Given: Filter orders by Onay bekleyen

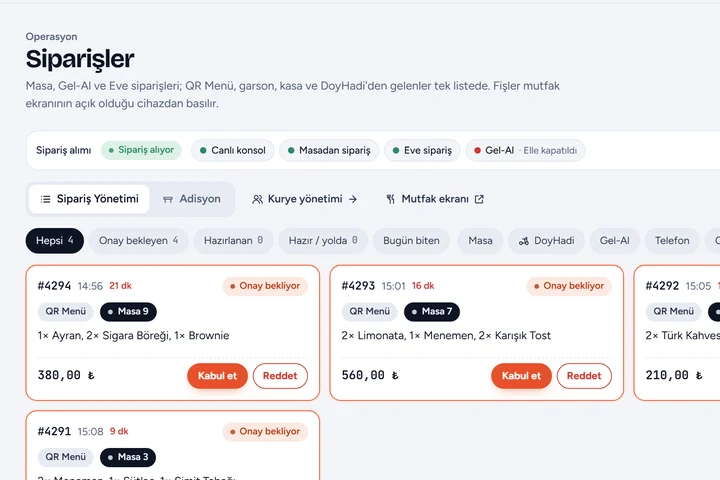Looking at the screenshot, I should (139, 241).
